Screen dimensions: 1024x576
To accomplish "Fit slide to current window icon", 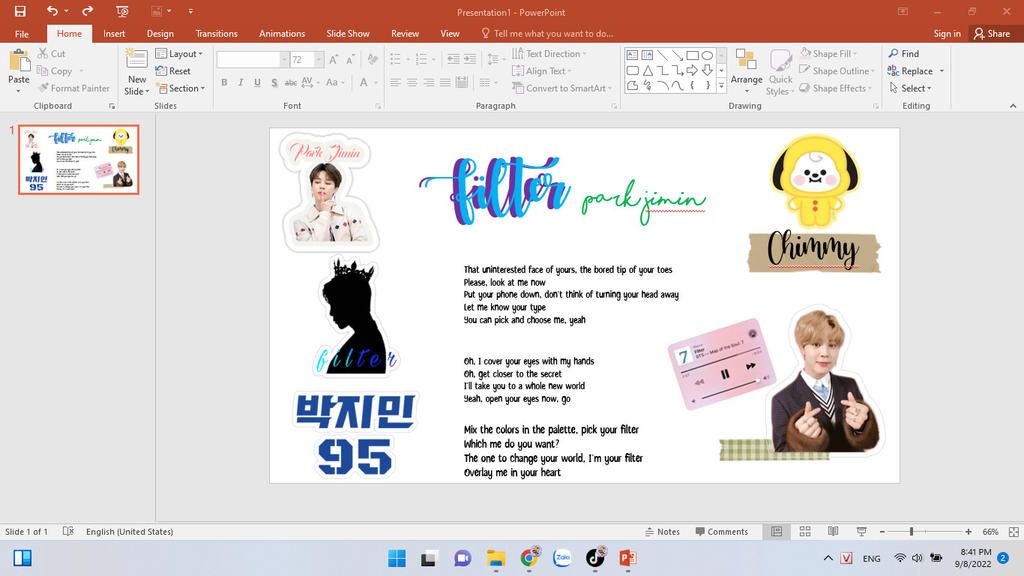I will [x=1014, y=532].
